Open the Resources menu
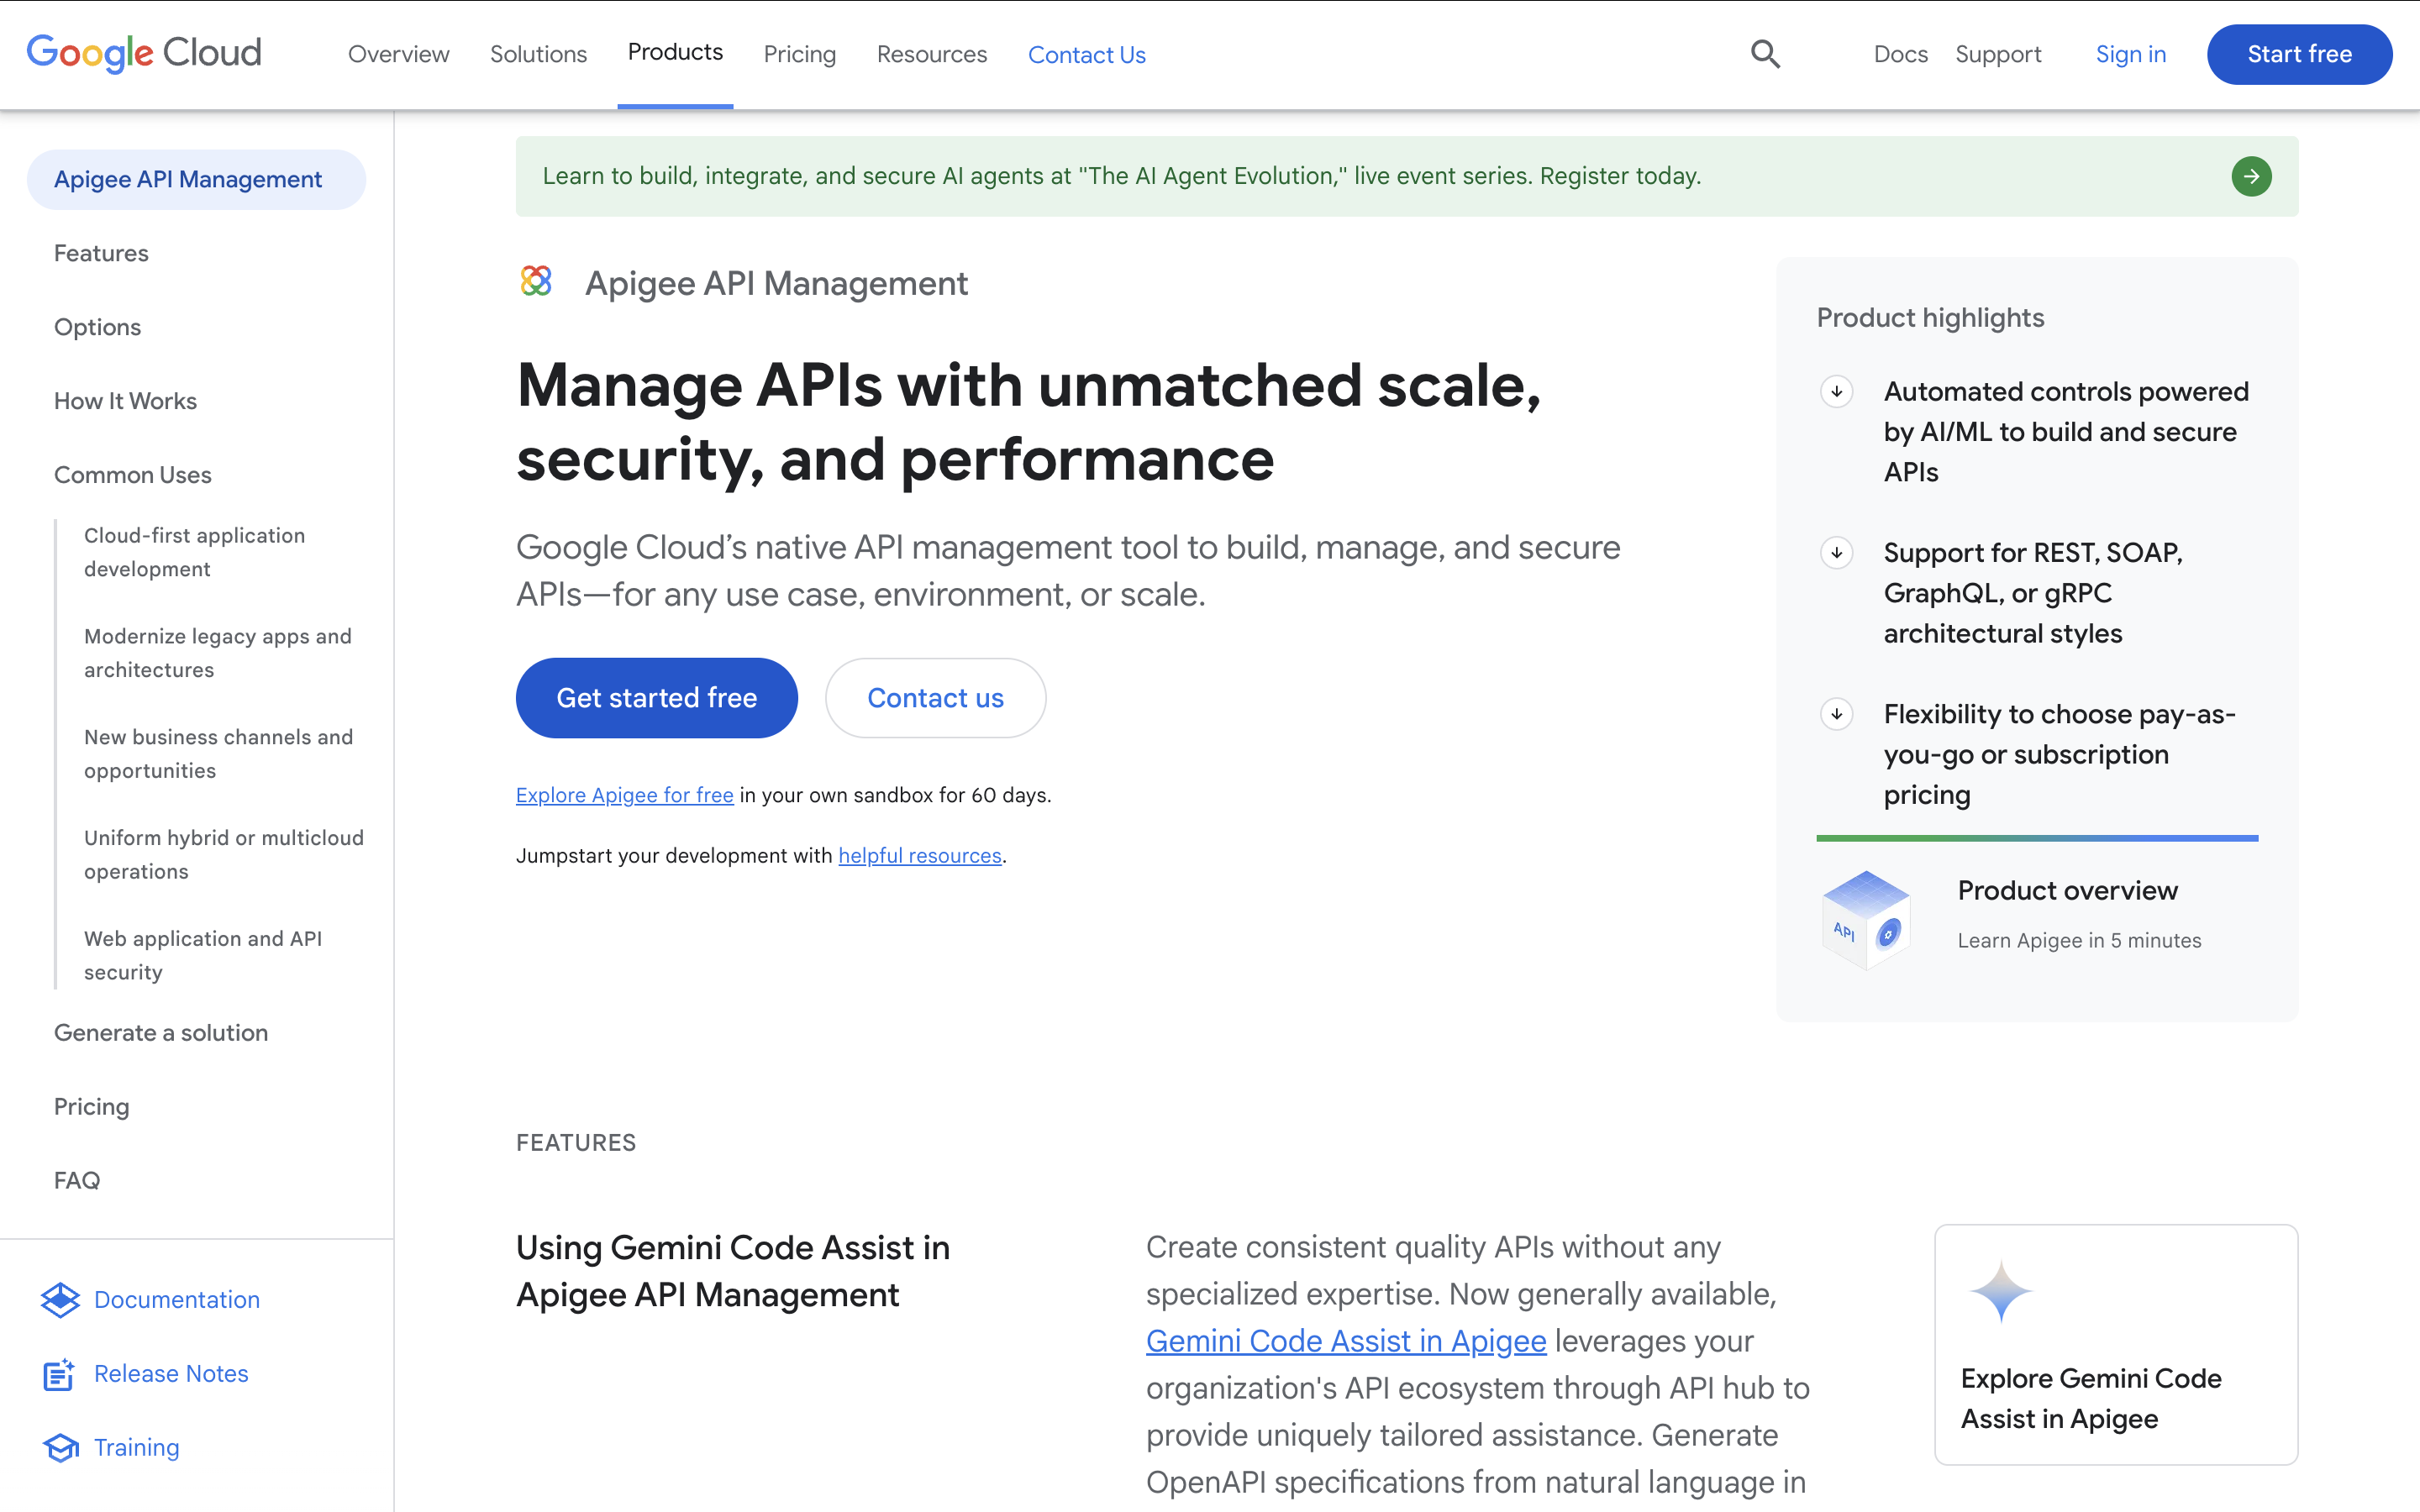2420x1512 pixels. 931,54
